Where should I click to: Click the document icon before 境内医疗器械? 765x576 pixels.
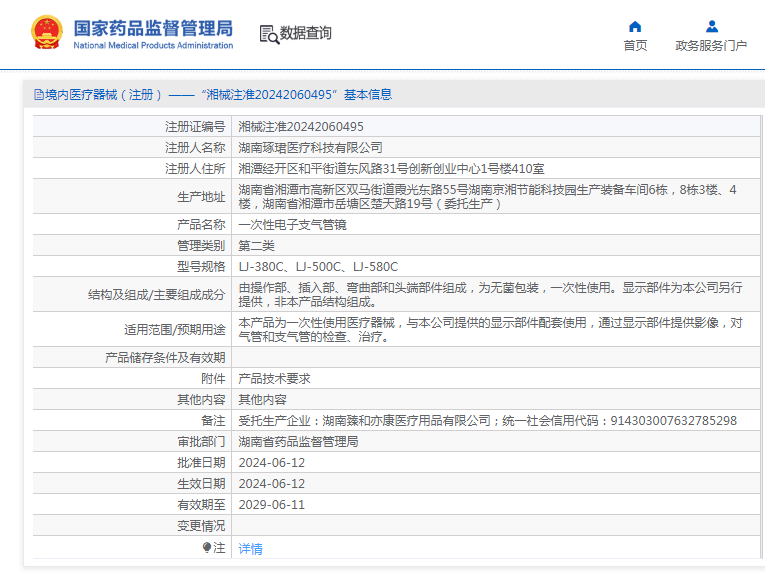tap(39, 95)
